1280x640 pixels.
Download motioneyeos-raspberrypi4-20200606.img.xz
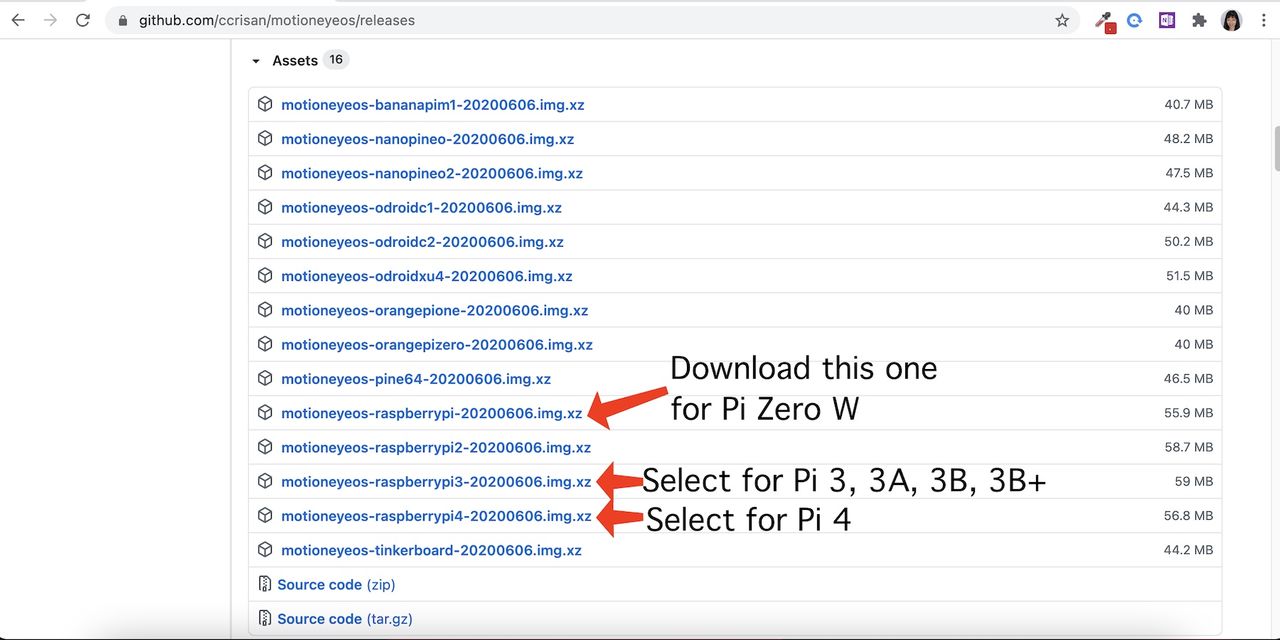tap(436, 516)
